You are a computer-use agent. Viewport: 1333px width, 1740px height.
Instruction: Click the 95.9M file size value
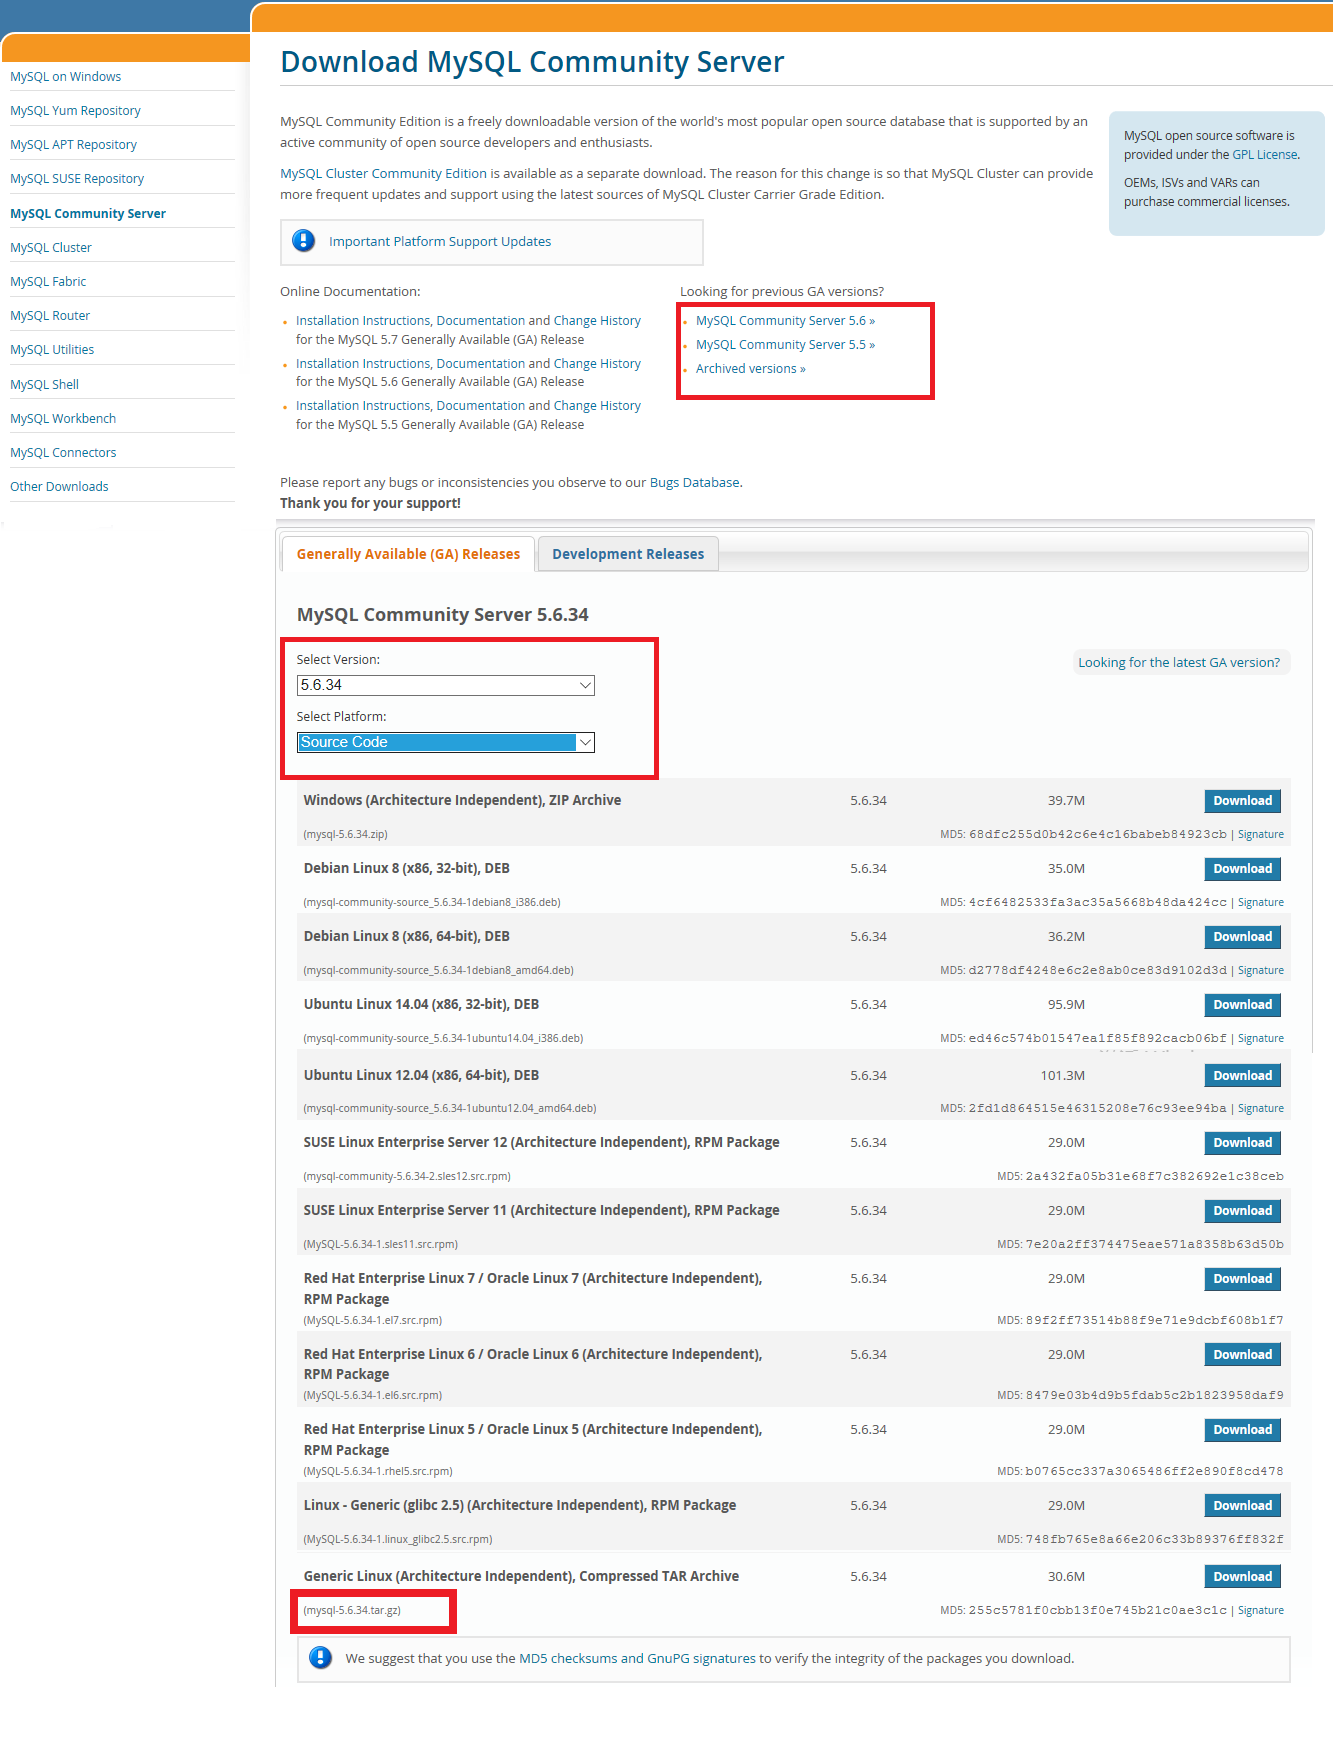1066,1005
